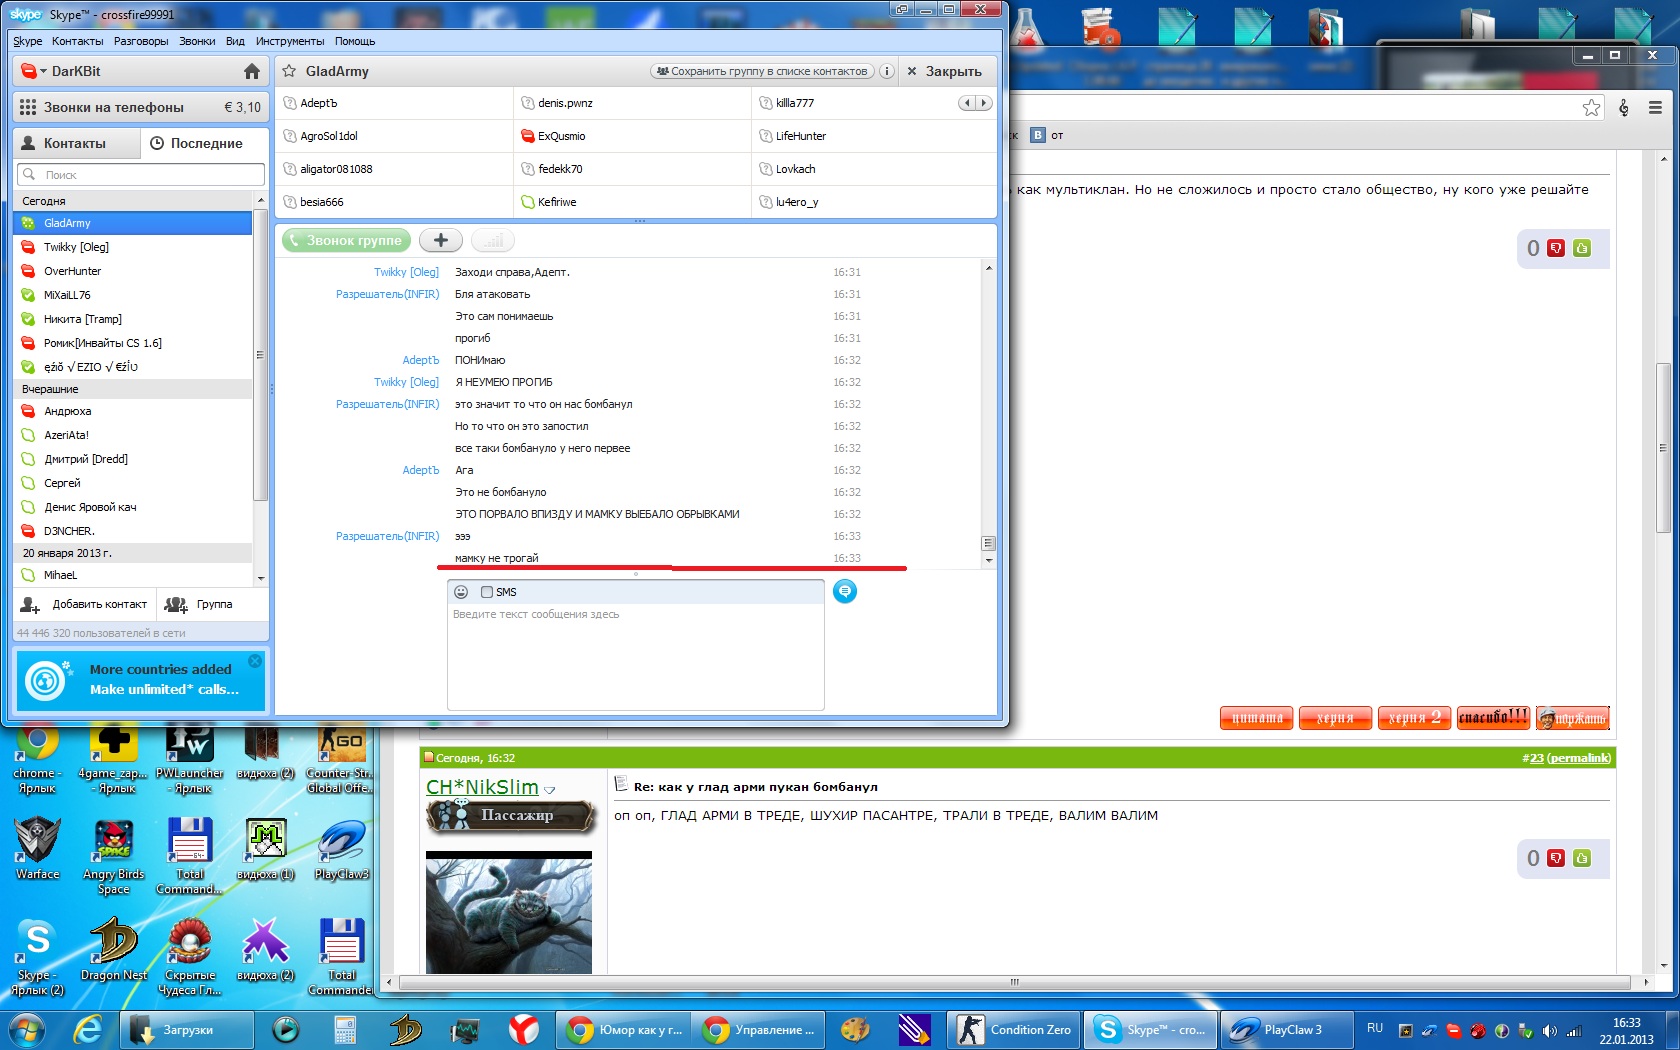Enable the SMS checkbox
Viewport: 1680px width, 1050px height.
pos(487,592)
